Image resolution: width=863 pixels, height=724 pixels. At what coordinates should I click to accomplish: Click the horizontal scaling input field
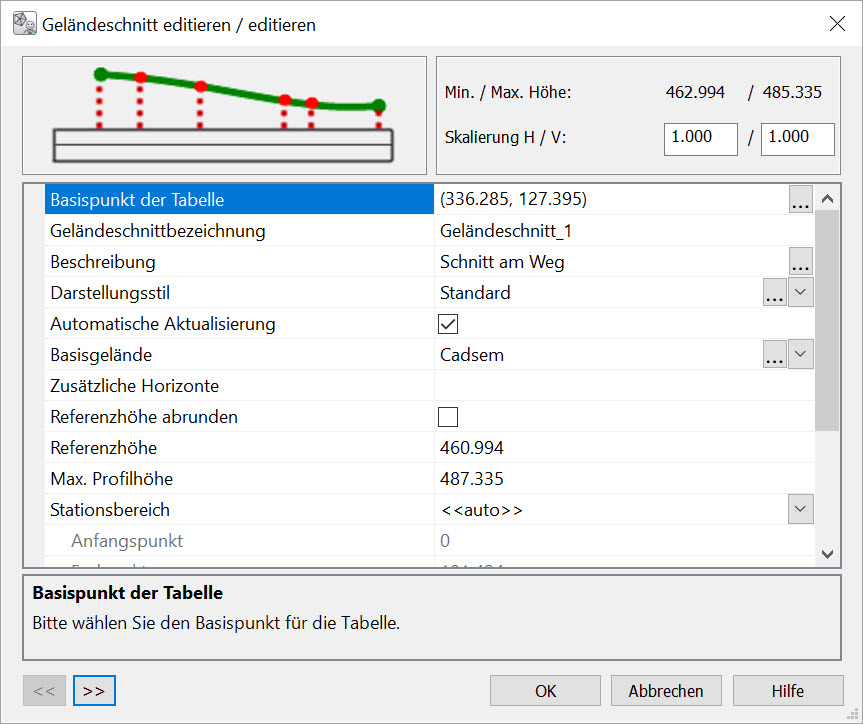701,139
